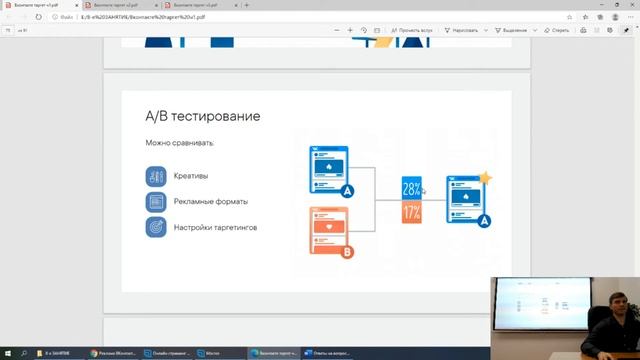This screenshot has width=640, height=360.
Task: Close the first PDF tab
Action: tap(76, 5)
